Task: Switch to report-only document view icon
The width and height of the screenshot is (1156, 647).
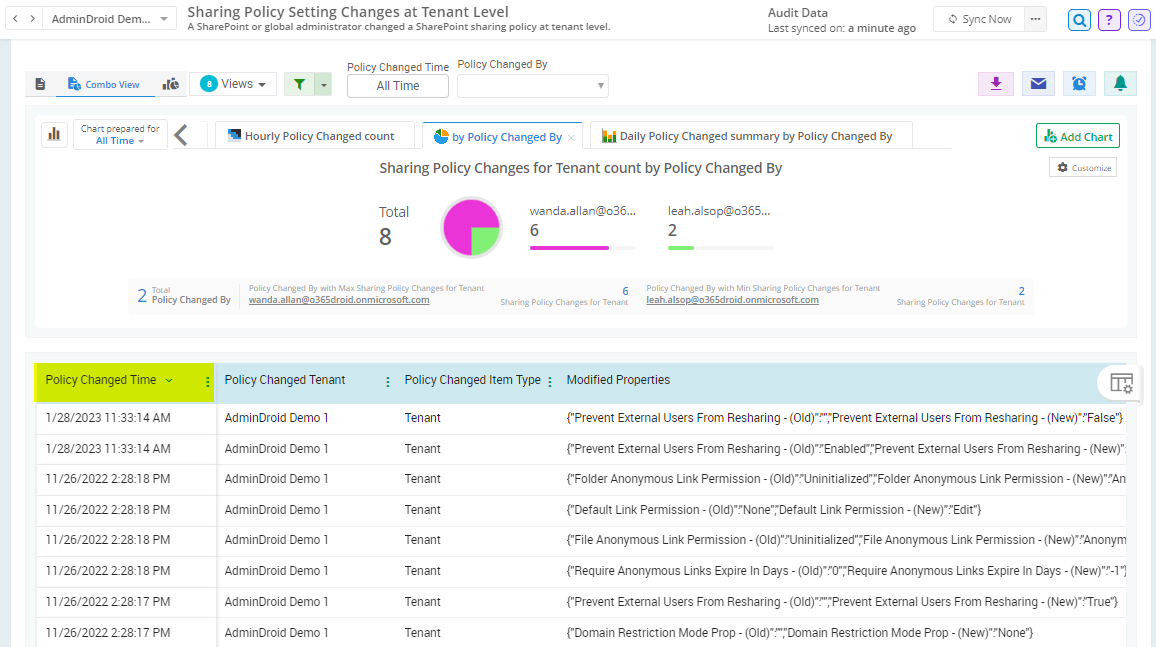Action: (x=40, y=84)
